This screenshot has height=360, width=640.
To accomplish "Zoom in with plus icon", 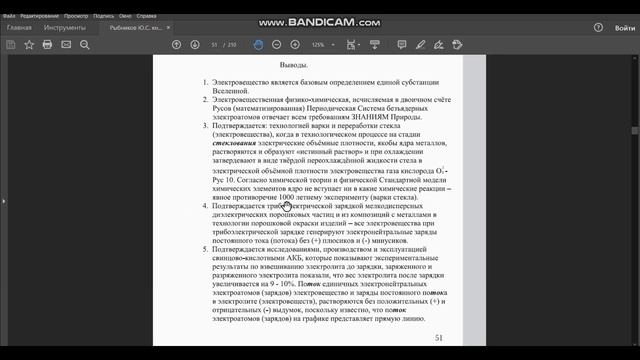I will pyautogui.click(x=295, y=45).
